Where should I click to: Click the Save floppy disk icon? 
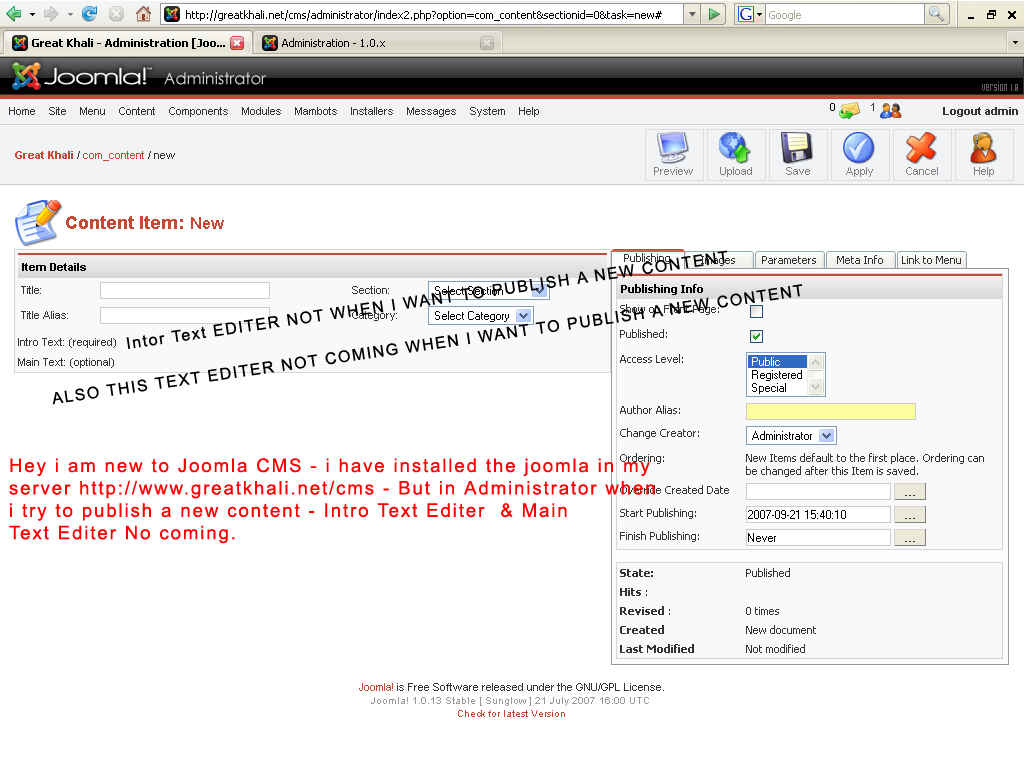(797, 154)
